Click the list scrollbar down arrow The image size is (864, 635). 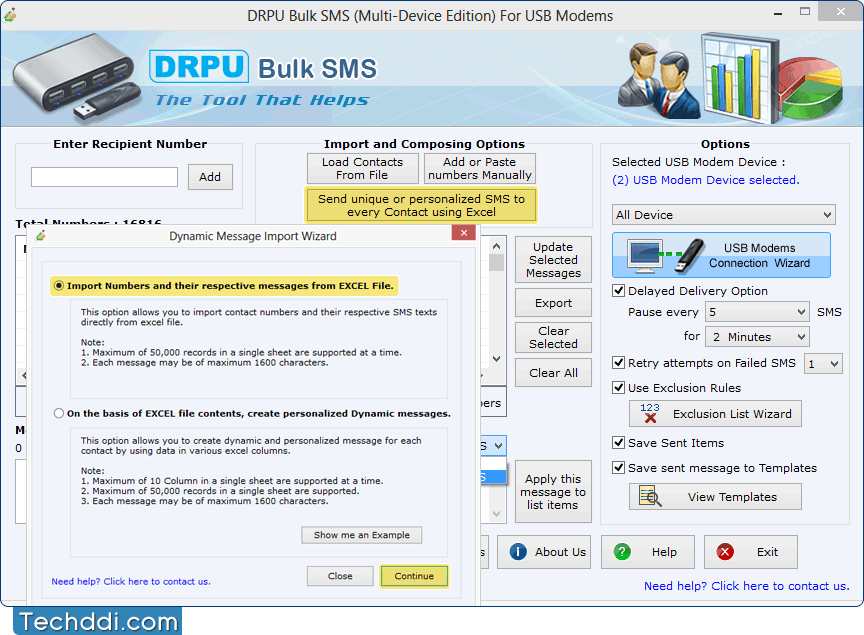tap(496, 359)
